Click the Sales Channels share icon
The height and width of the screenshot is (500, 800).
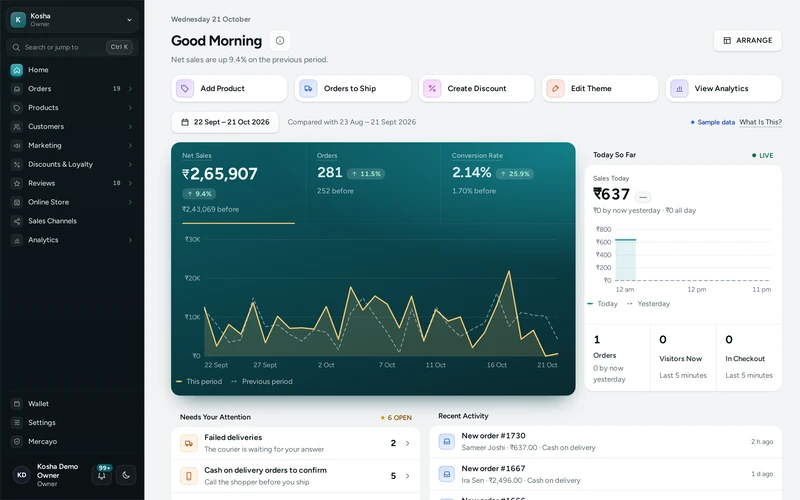coord(17,221)
